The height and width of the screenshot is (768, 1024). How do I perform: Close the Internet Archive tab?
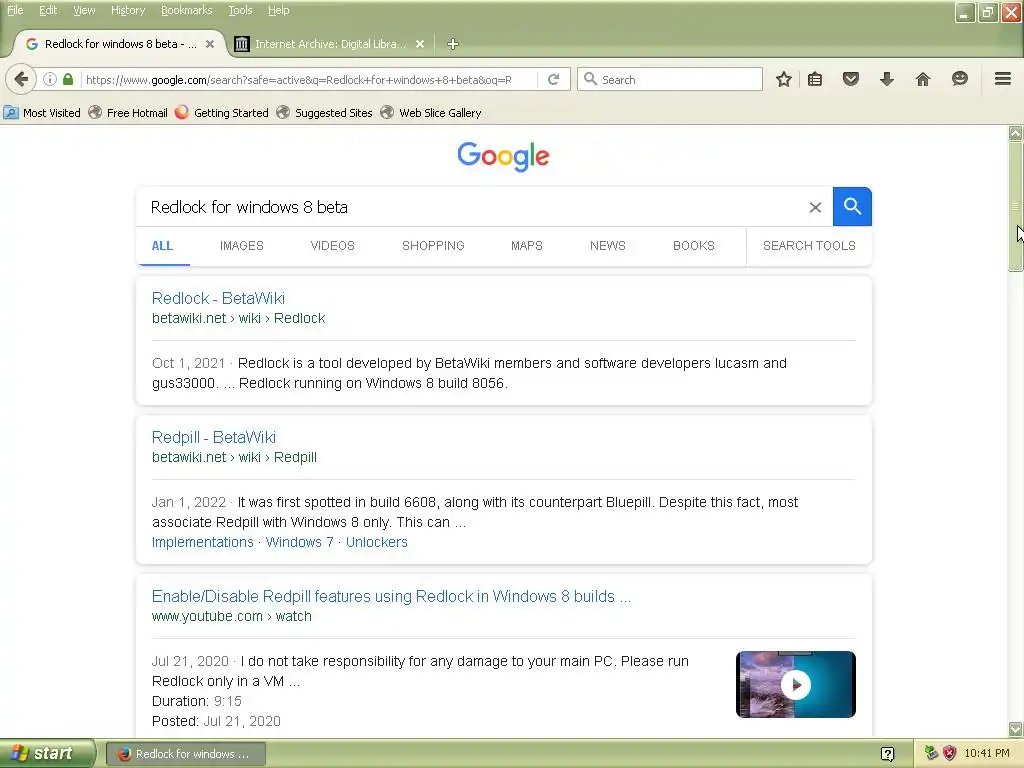[x=420, y=44]
